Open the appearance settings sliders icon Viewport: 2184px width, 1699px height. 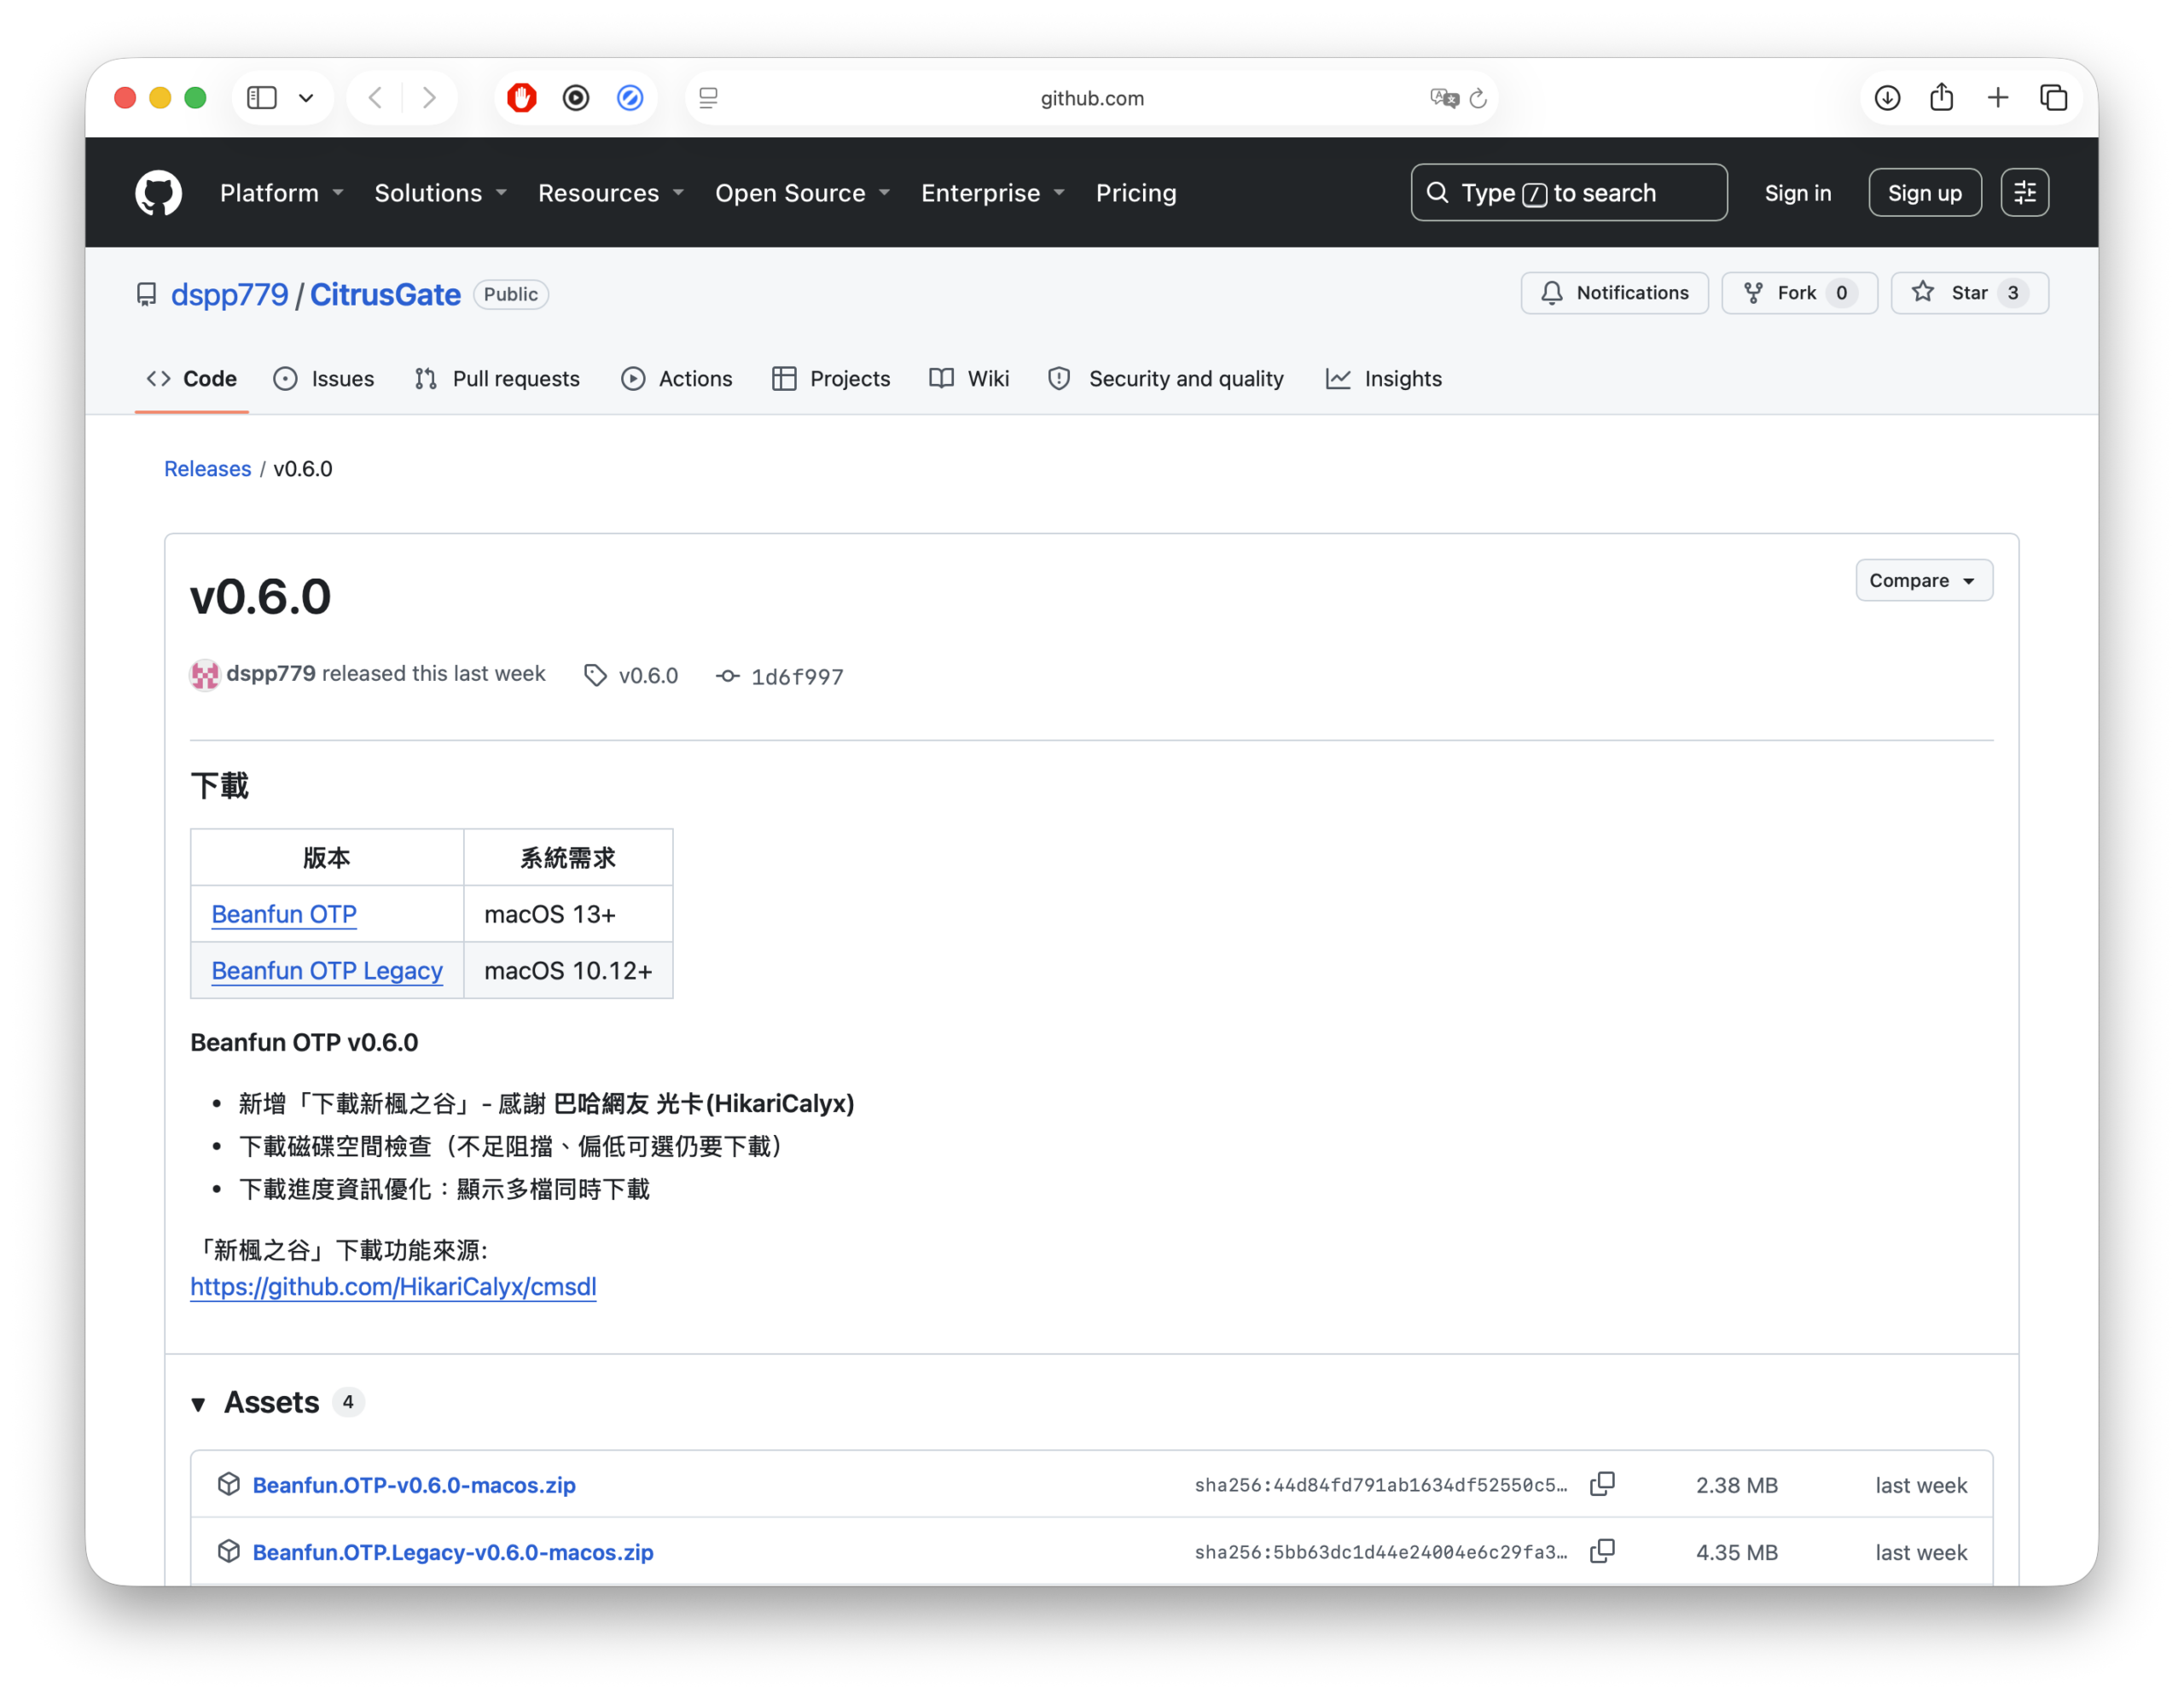(2024, 193)
